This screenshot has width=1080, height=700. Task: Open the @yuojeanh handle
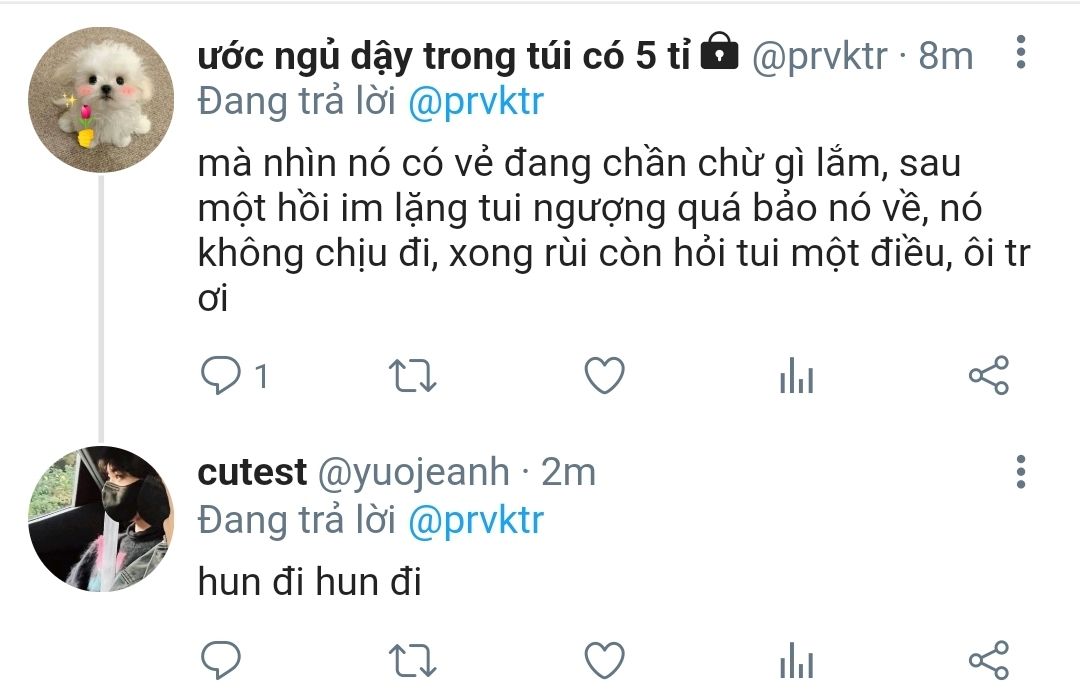click(x=413, y=474)
